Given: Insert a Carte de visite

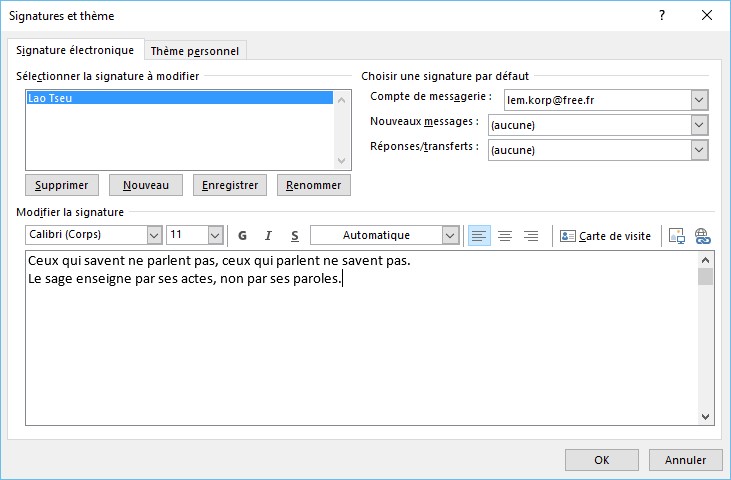Looking at the screenshot, I should [x=605, y=236].
